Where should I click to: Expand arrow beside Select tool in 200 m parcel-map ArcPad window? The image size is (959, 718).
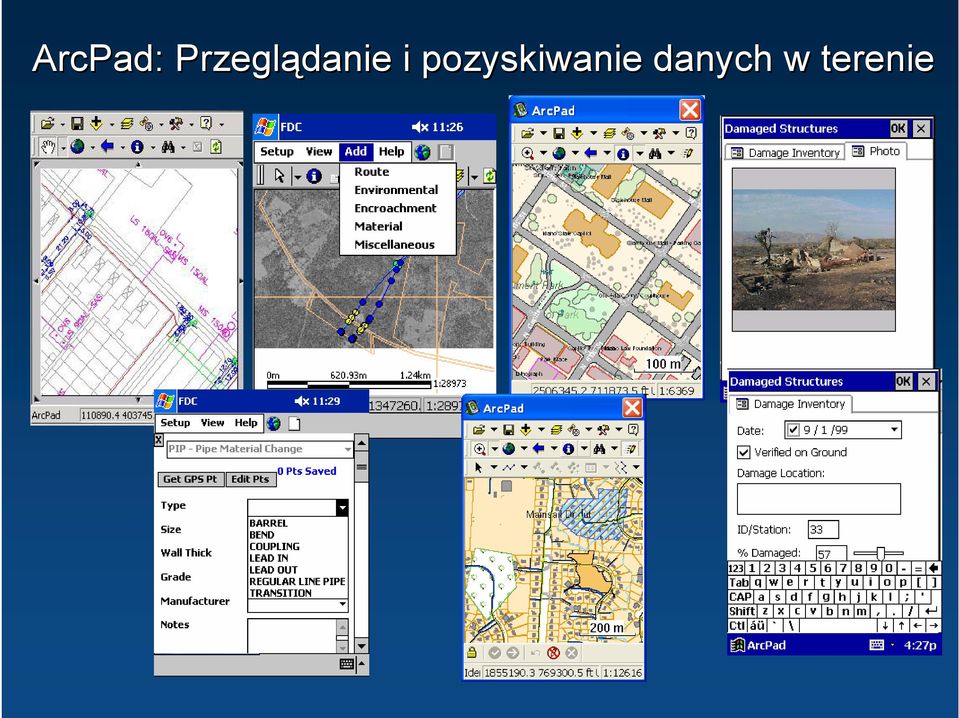pos(494,468)
